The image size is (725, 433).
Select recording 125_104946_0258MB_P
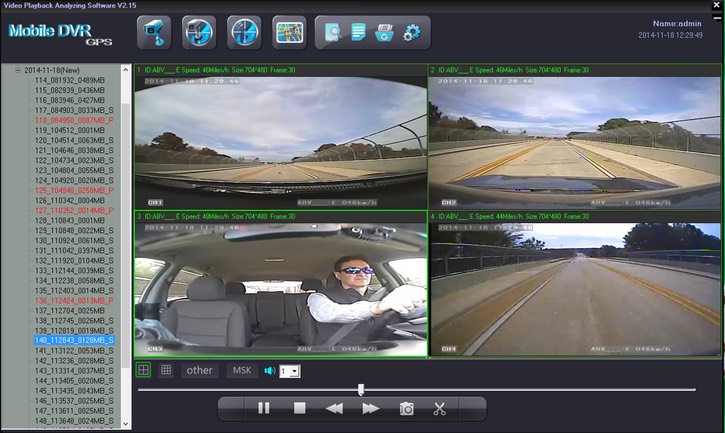tap(74, 190)
